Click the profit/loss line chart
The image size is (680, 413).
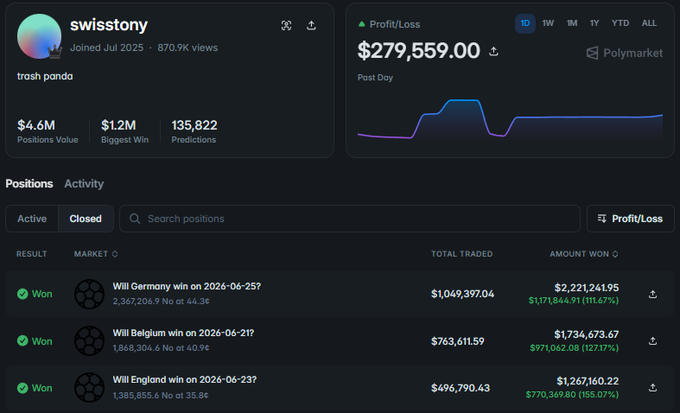(x=510, y=118)
